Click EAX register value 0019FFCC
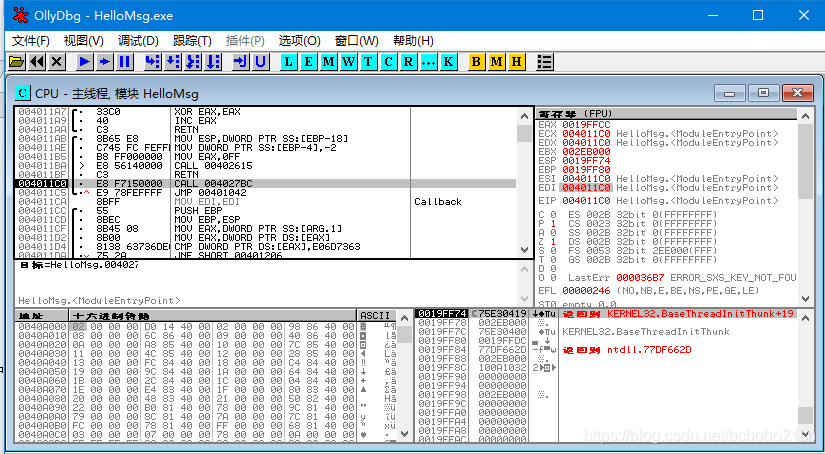This screenshot has height=454, width=825. (586, 125)
